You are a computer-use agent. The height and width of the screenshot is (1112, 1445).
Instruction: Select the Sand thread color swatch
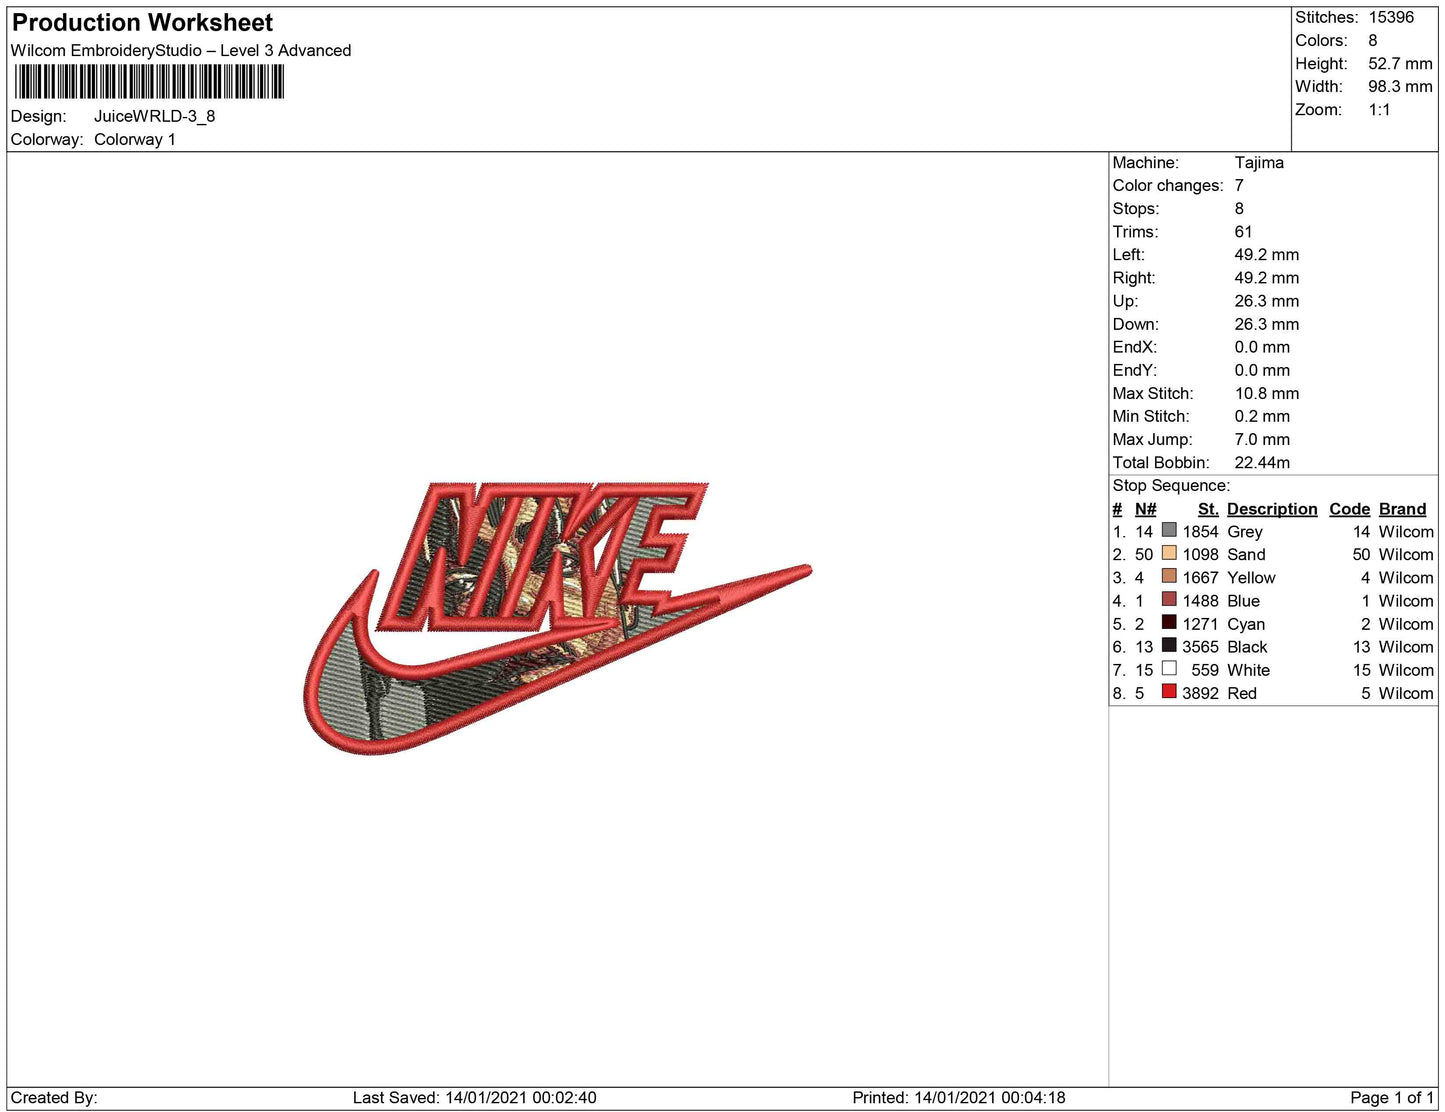click(x=1168, y=553)
